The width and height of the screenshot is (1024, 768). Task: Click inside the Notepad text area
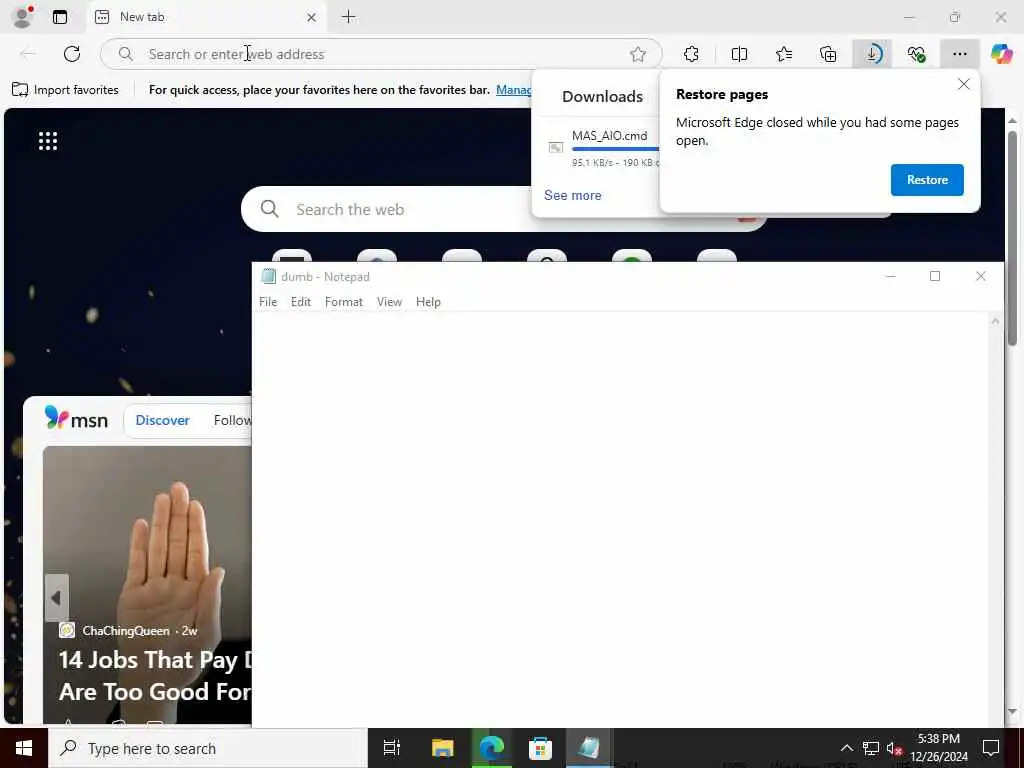pos(620,519)
